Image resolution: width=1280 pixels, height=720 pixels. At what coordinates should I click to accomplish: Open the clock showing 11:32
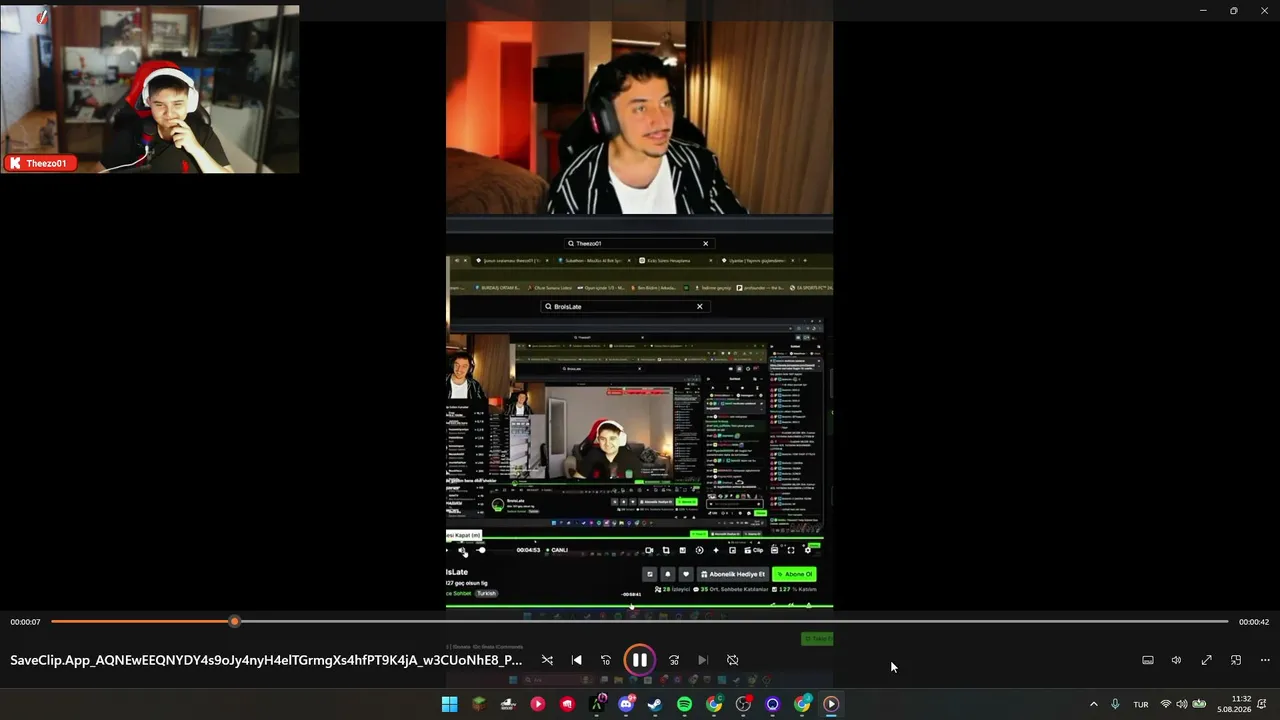pos(1234,704)
